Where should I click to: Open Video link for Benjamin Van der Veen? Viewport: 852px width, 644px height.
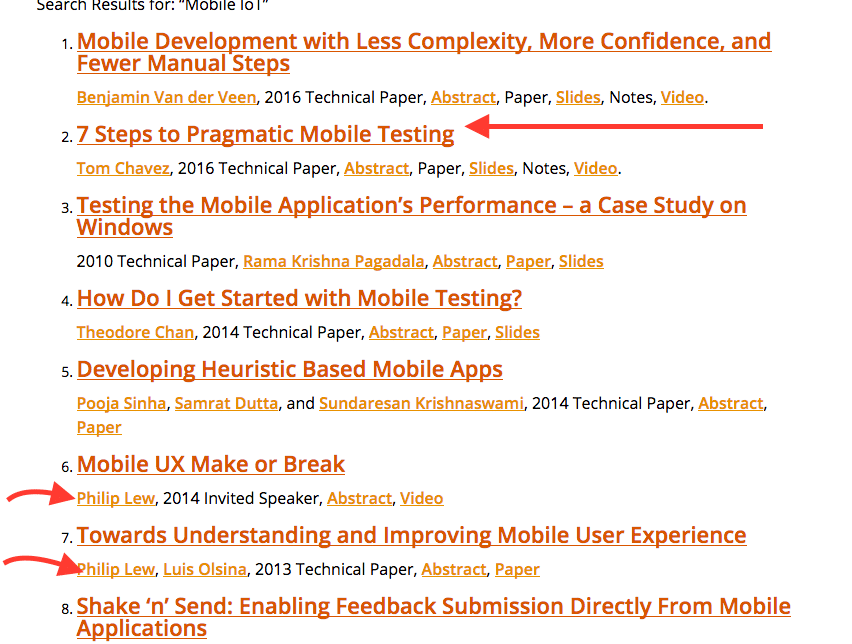pos(682,97)
